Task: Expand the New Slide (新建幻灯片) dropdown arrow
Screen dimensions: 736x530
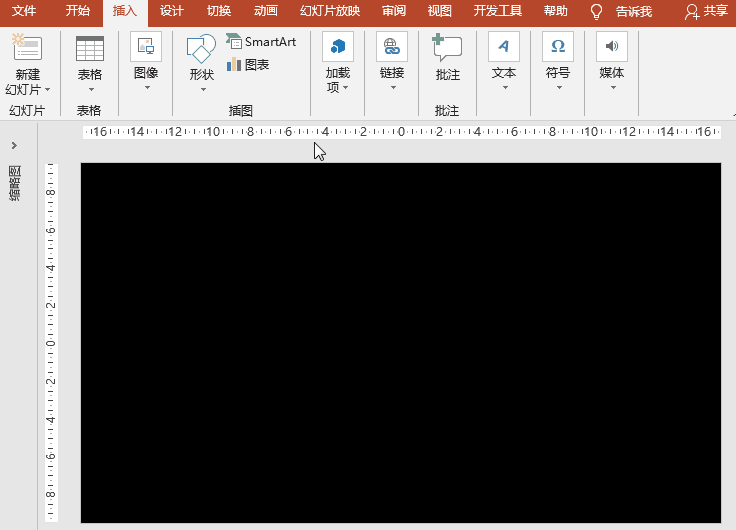Action: pos(47,89)
